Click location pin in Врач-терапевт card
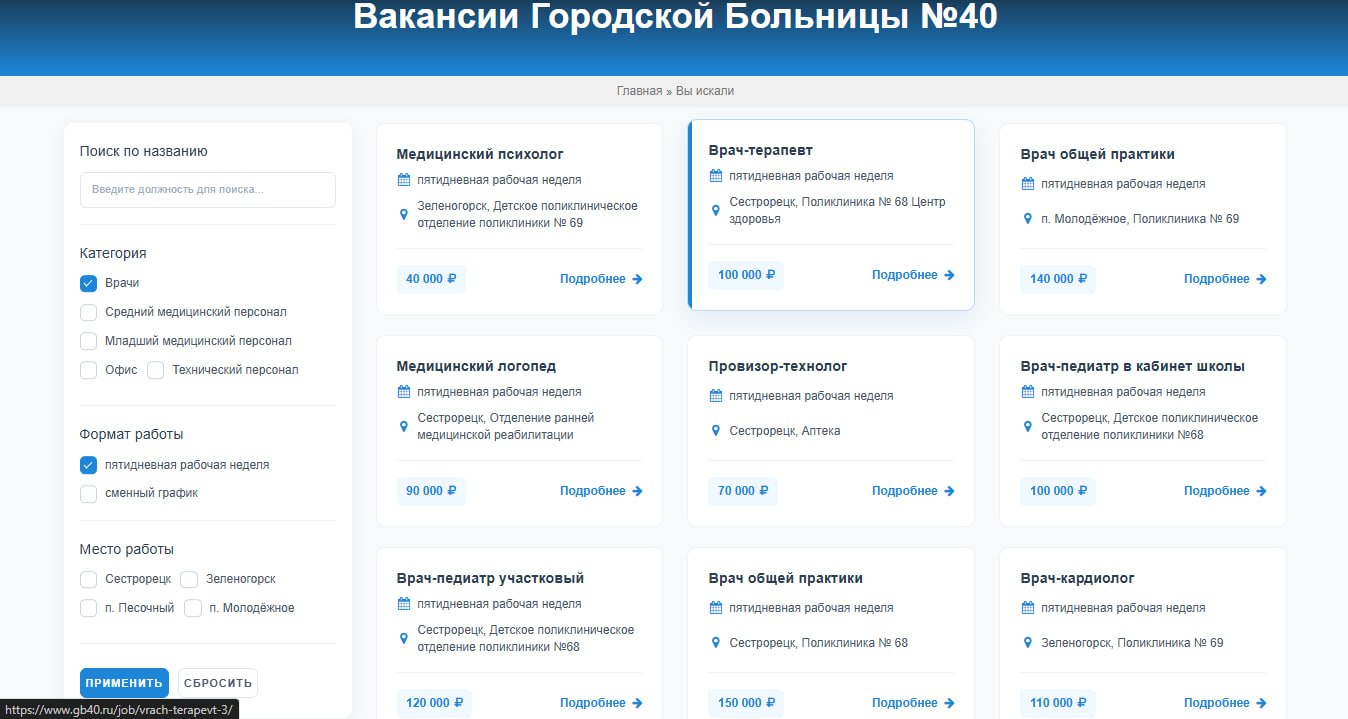 (x=716, y=211)
